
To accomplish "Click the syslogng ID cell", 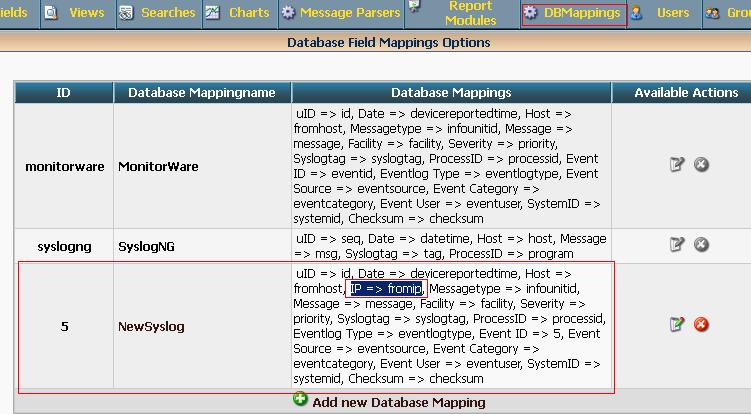I will pos(64,246).
